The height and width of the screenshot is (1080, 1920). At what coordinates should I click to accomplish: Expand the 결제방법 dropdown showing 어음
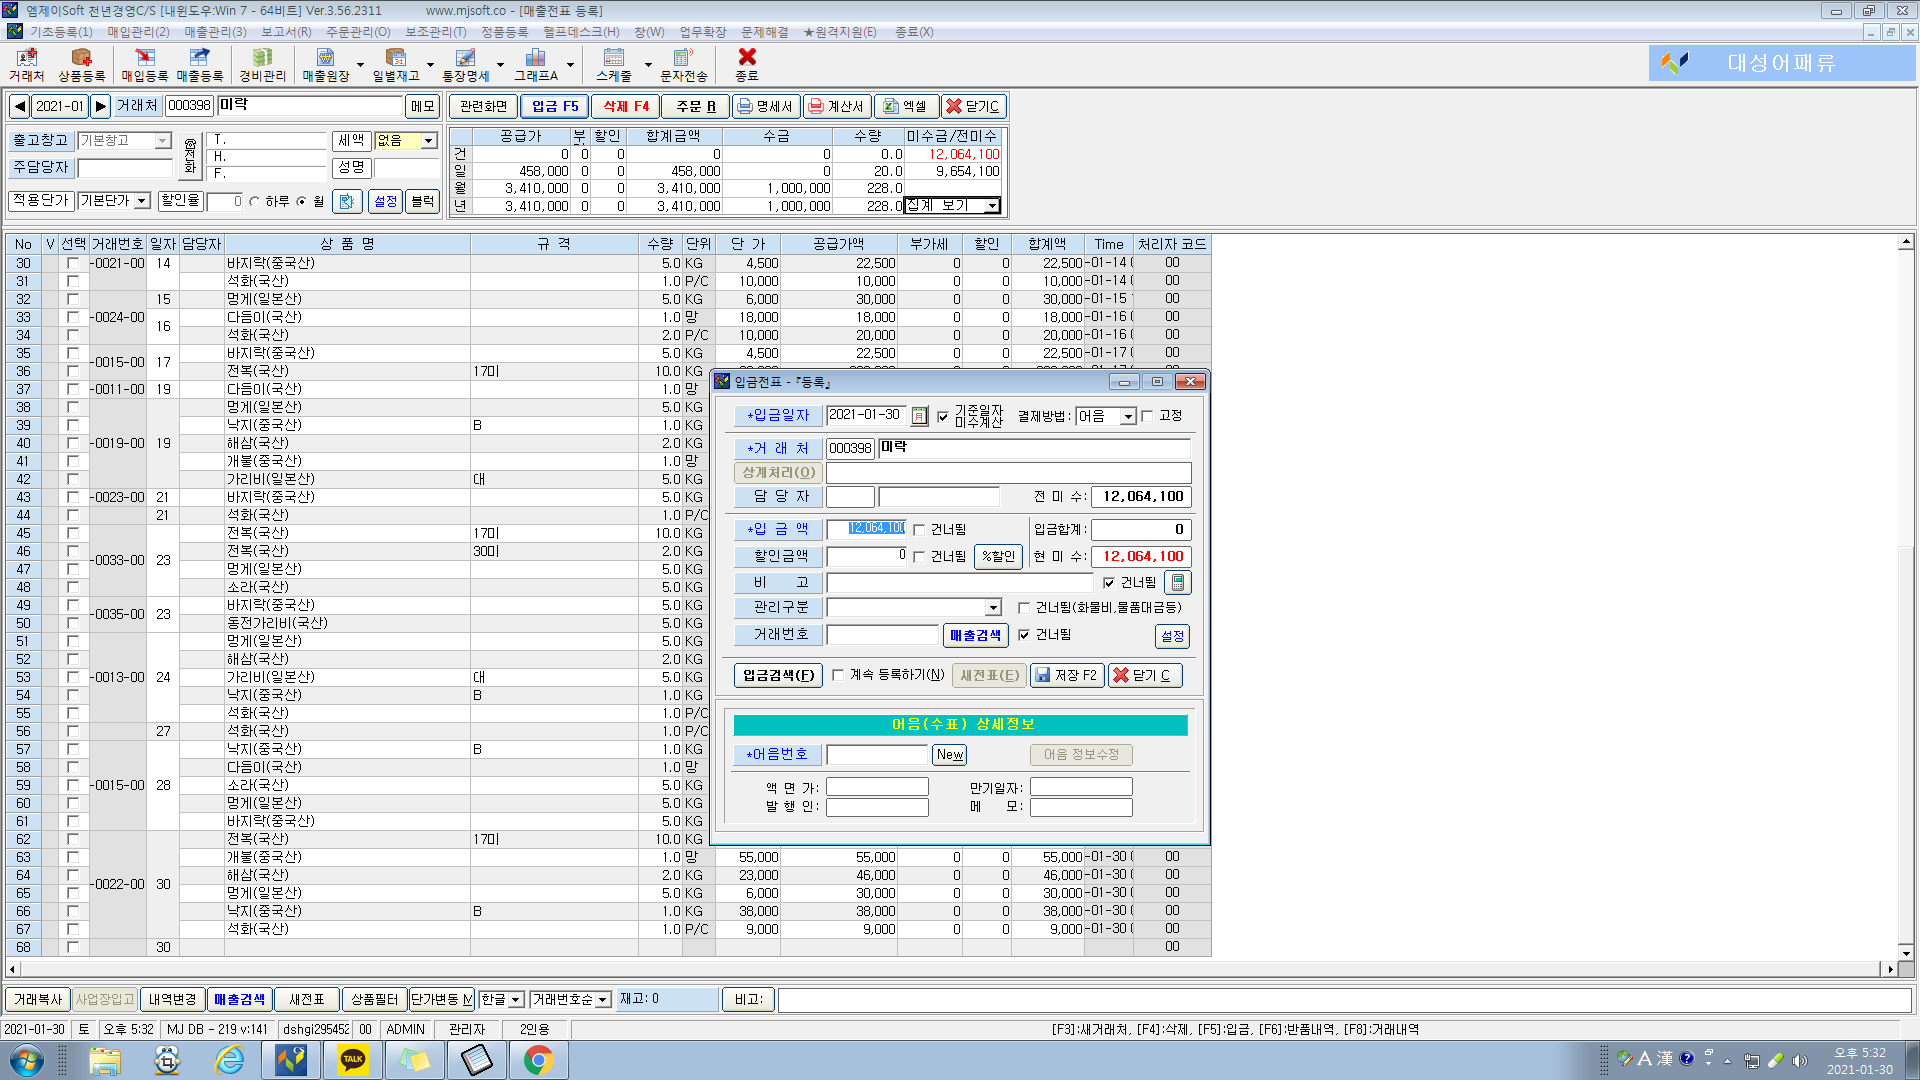click(1128, 416)
